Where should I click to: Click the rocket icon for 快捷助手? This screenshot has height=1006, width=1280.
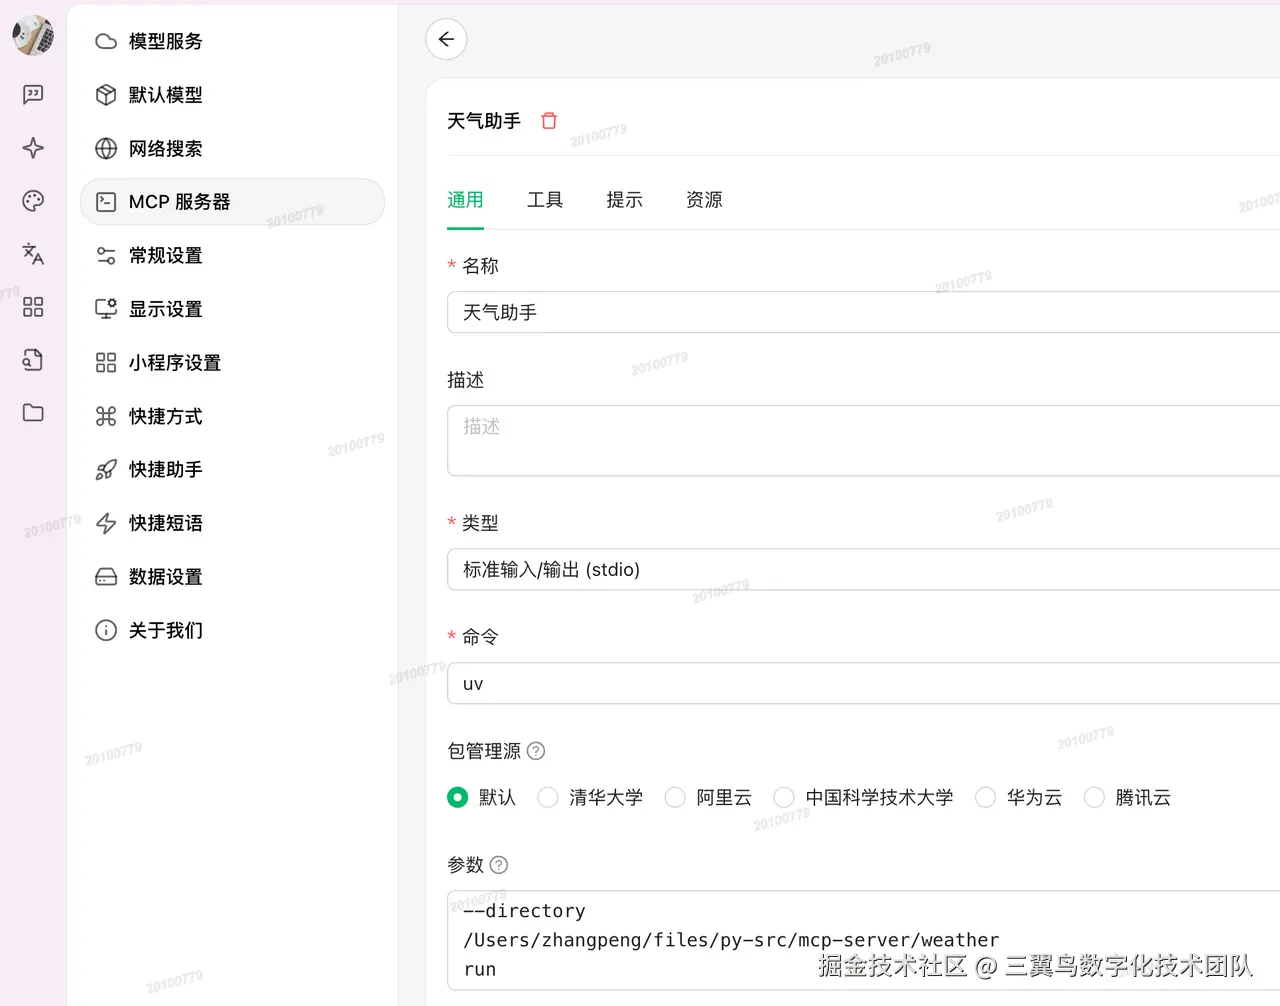pos(106,470)
